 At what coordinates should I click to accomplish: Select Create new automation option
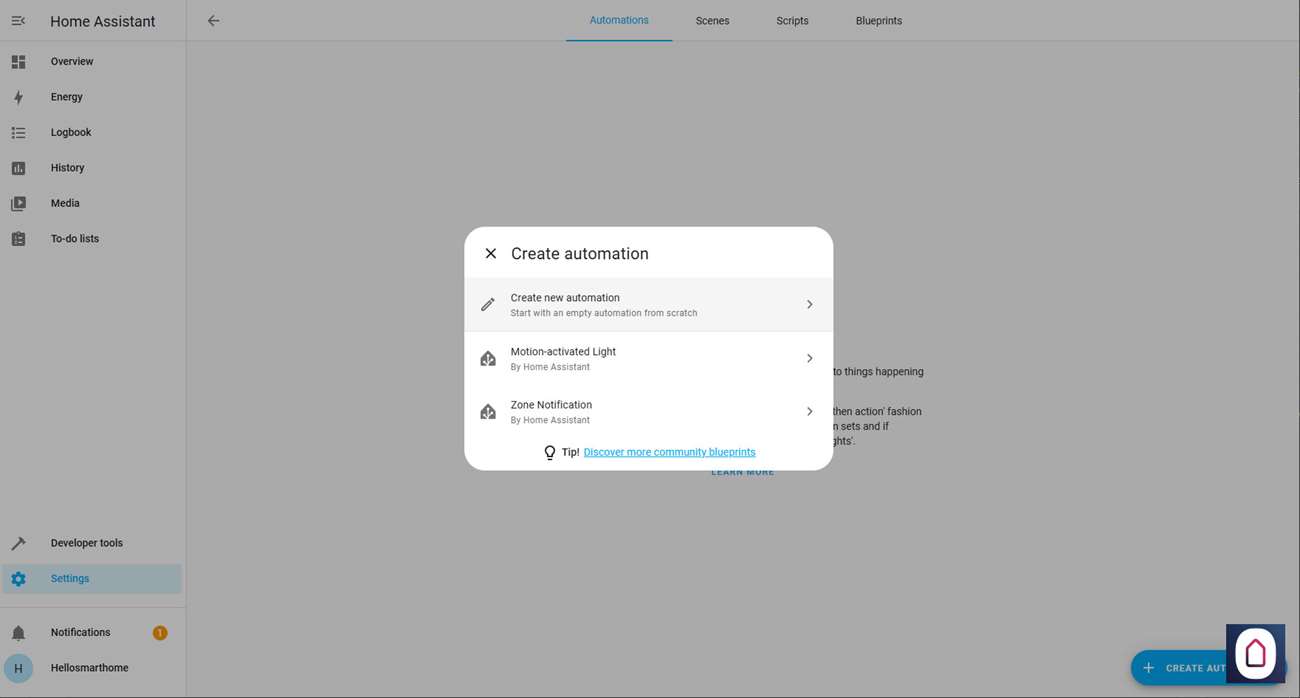tap(648, 304)
